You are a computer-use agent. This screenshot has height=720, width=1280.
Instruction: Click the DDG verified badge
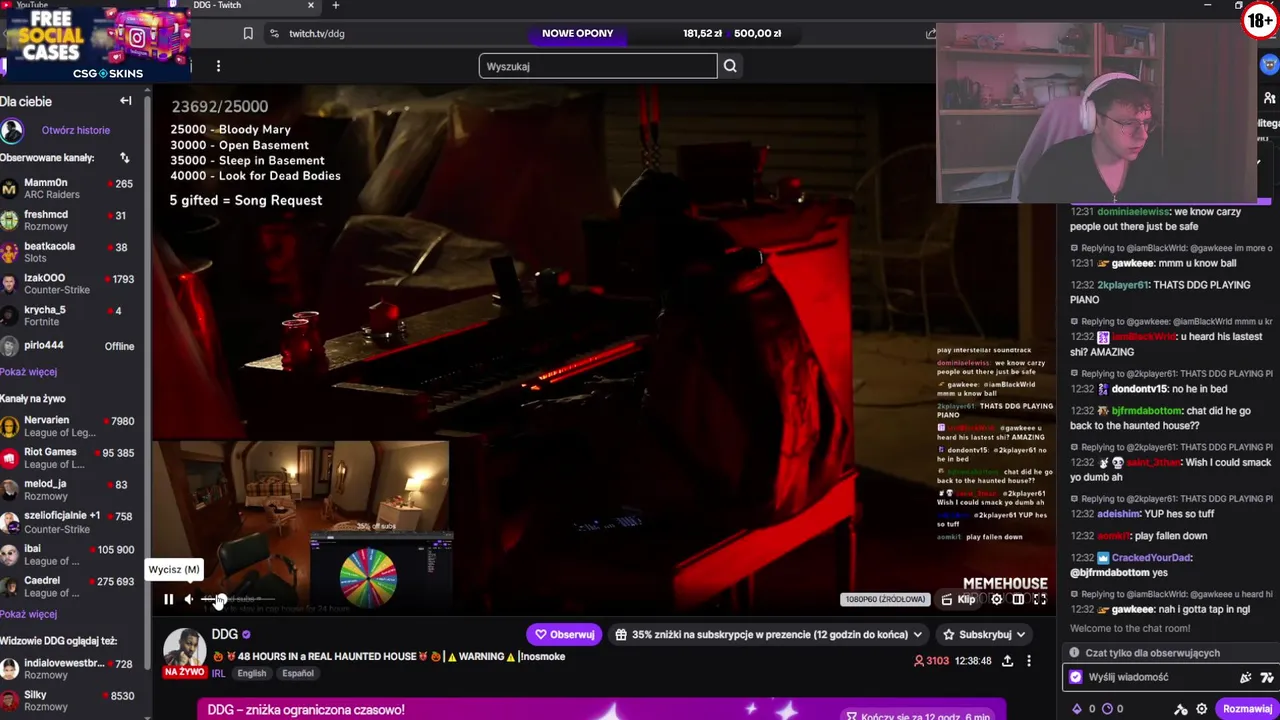246,634
